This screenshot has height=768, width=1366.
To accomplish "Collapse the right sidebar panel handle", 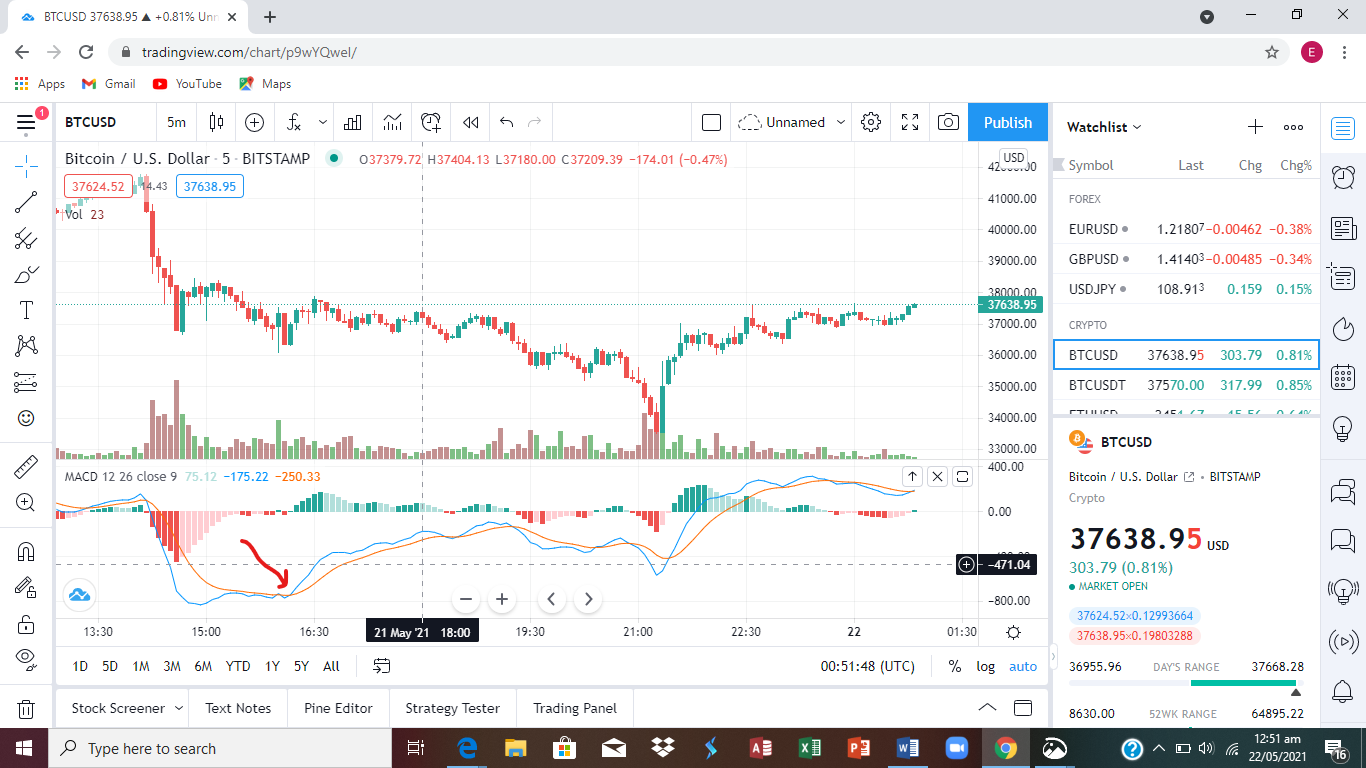I will 1052,657.
